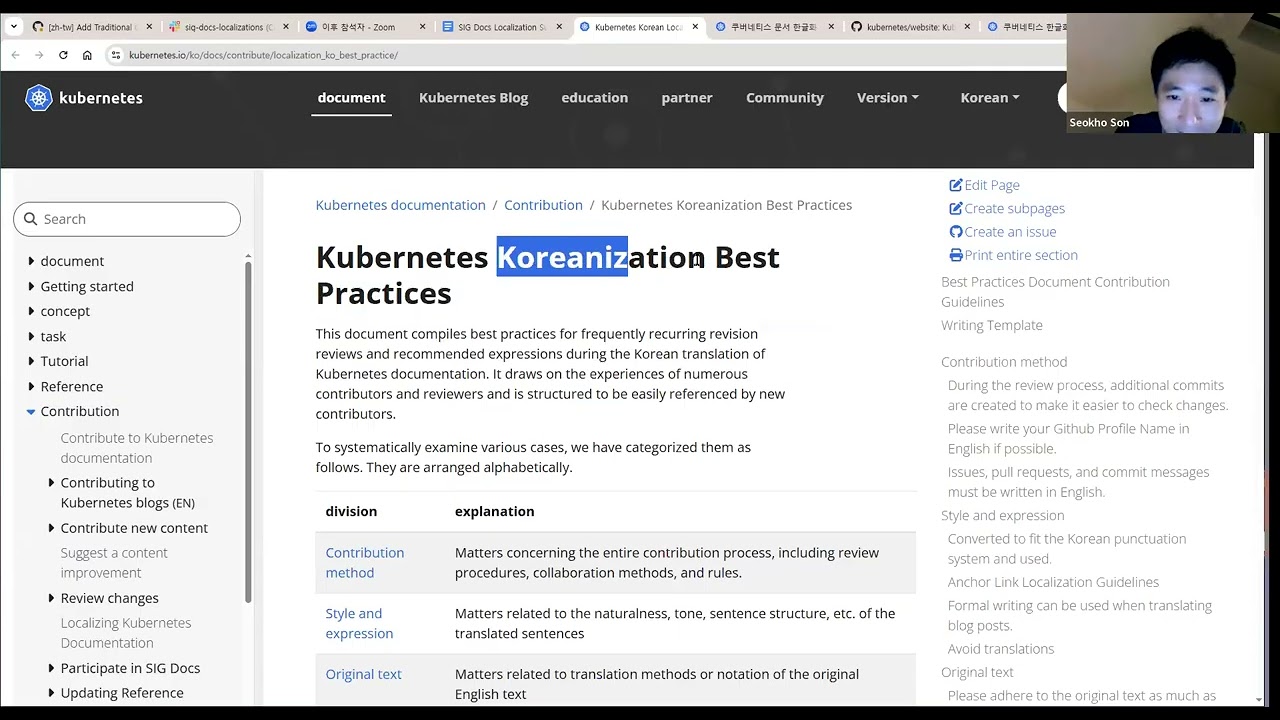Viewport: 1280px width, 720px height.
Task: Expand the 'Getting started' sidebar section
Action: [x=31, y=286]
